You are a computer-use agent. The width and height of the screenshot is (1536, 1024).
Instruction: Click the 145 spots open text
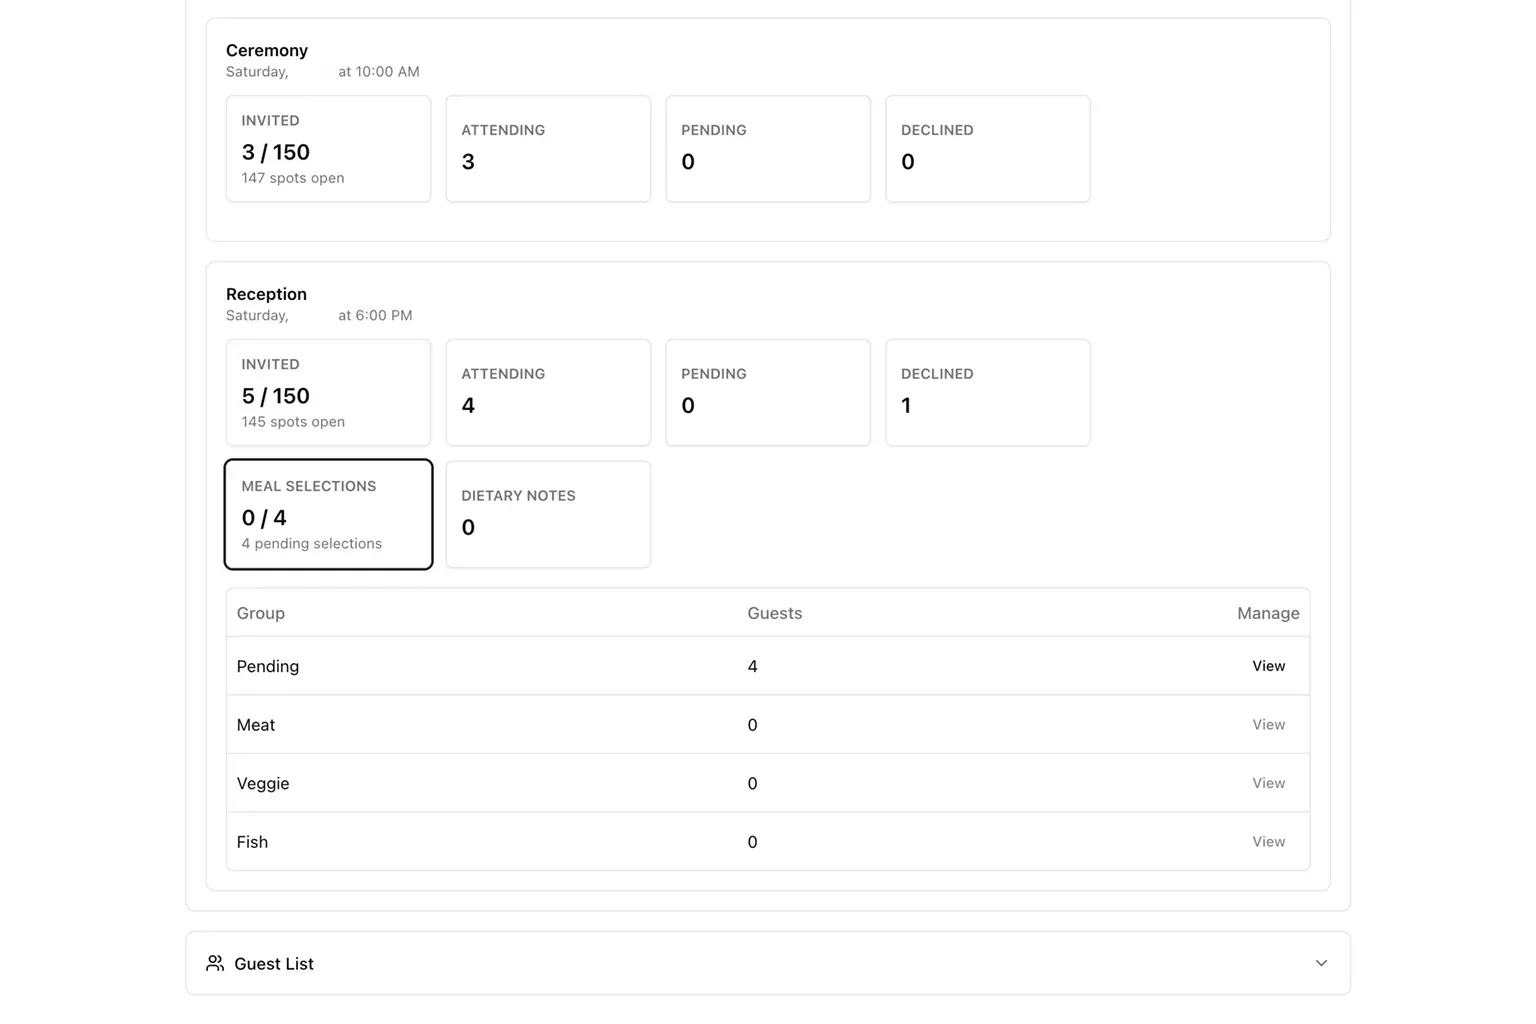coord(293,422)
